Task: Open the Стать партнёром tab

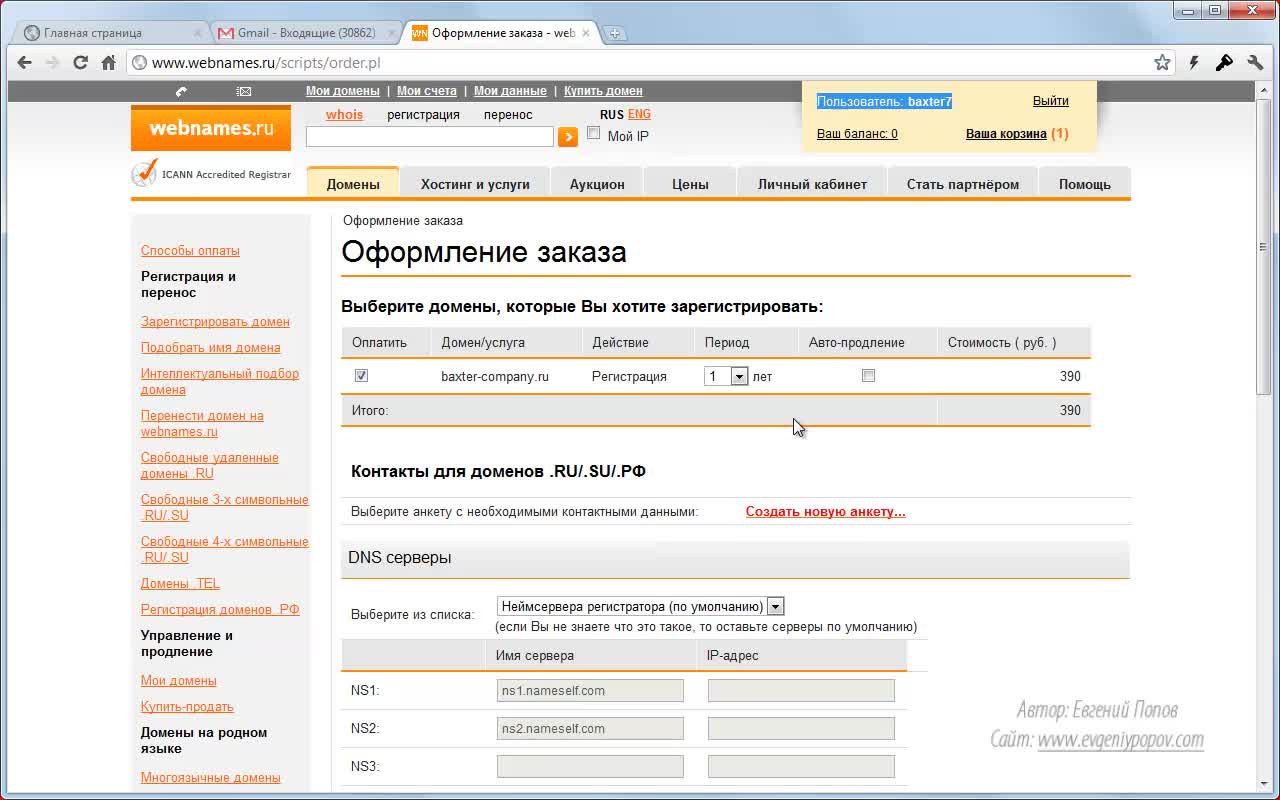Action: 963,184
